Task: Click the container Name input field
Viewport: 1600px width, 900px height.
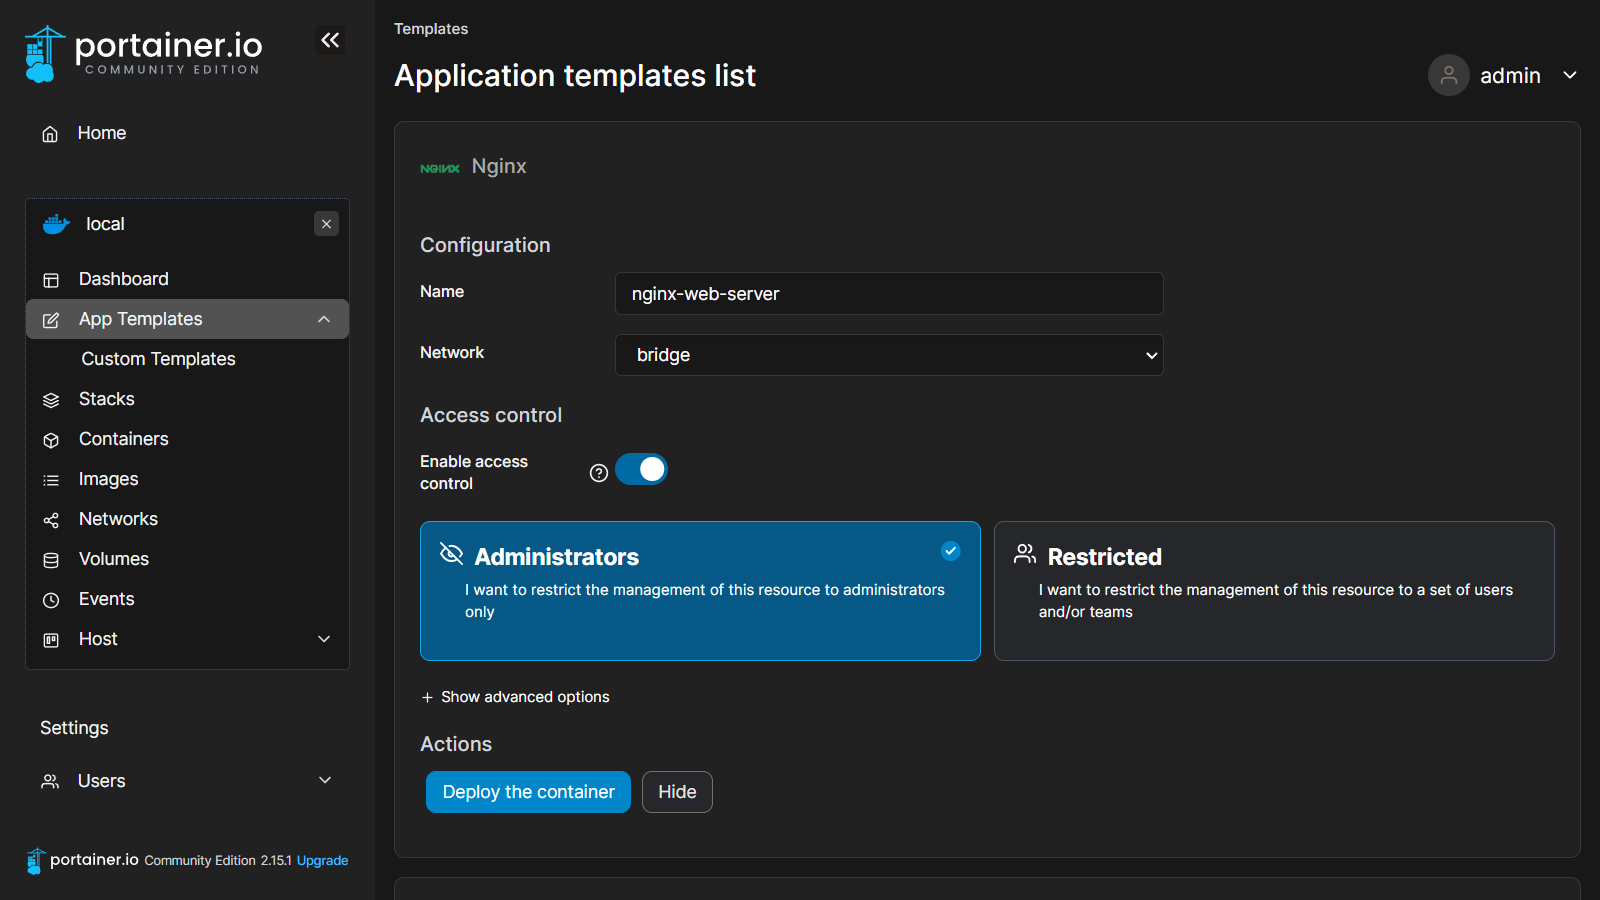Action: click(889, 294)
